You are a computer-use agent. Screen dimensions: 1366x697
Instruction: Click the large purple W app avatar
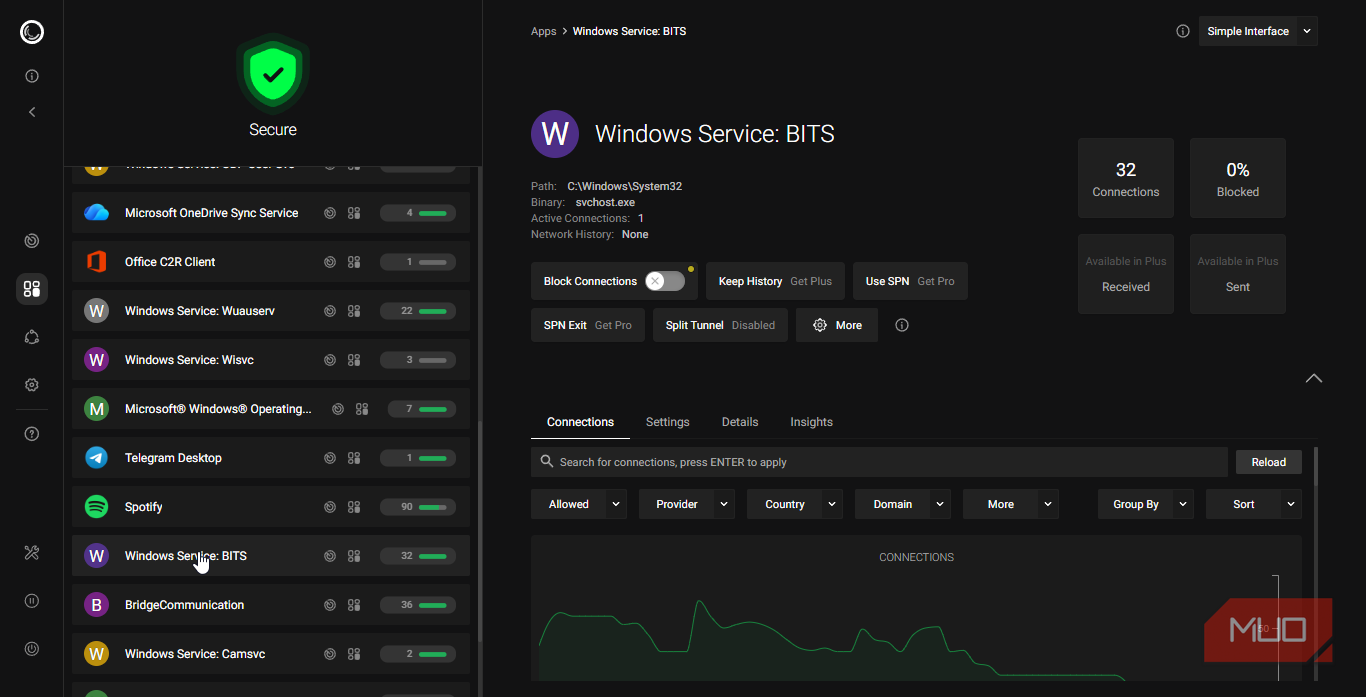[555, 134]
